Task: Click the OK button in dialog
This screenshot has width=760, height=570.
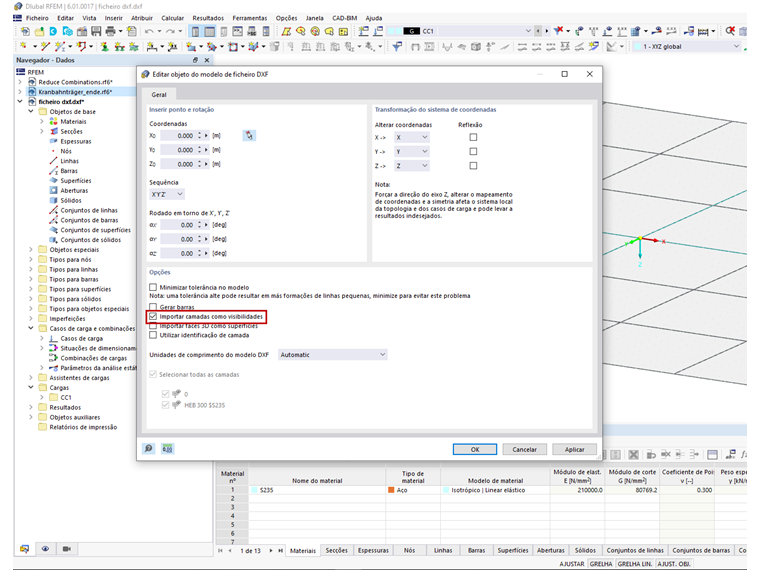Action: 475,449
